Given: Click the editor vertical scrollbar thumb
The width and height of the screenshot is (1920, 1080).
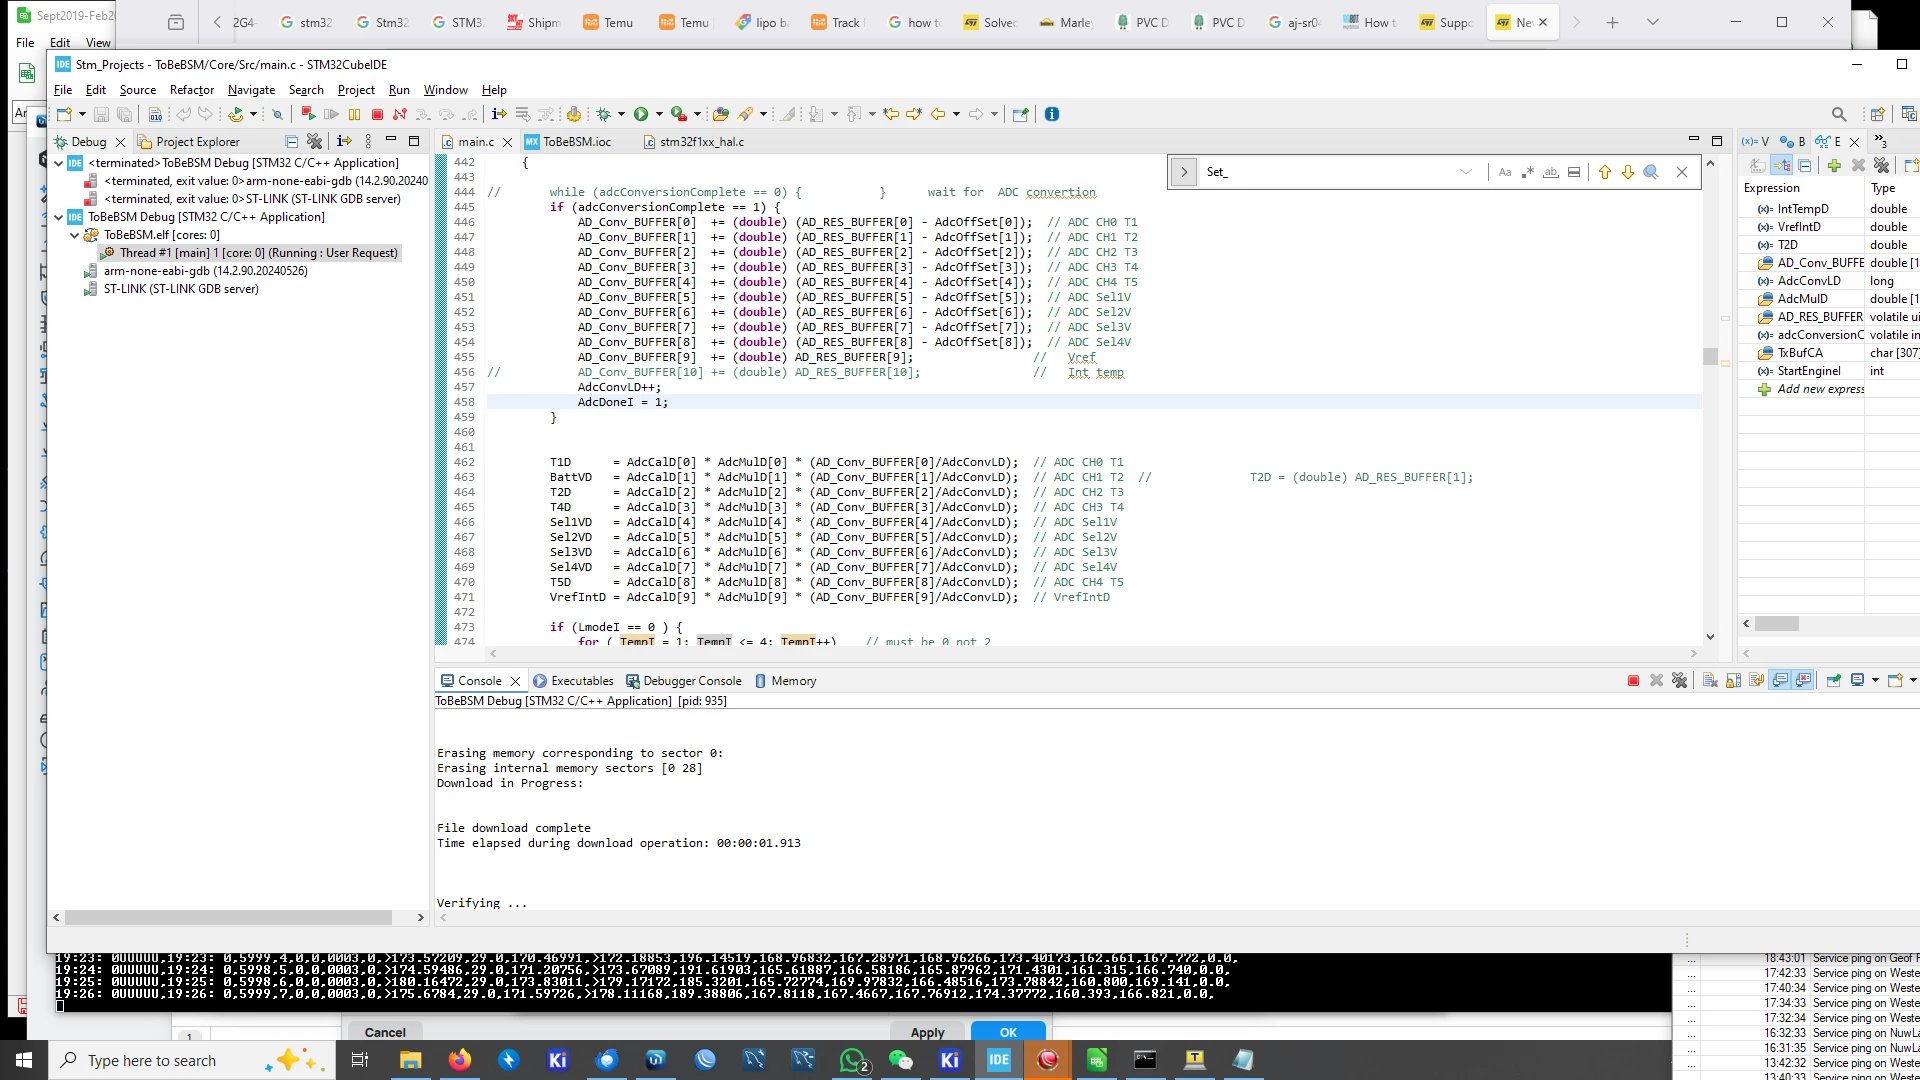Looking at the screenshot, I should (x=1710, y=356).
